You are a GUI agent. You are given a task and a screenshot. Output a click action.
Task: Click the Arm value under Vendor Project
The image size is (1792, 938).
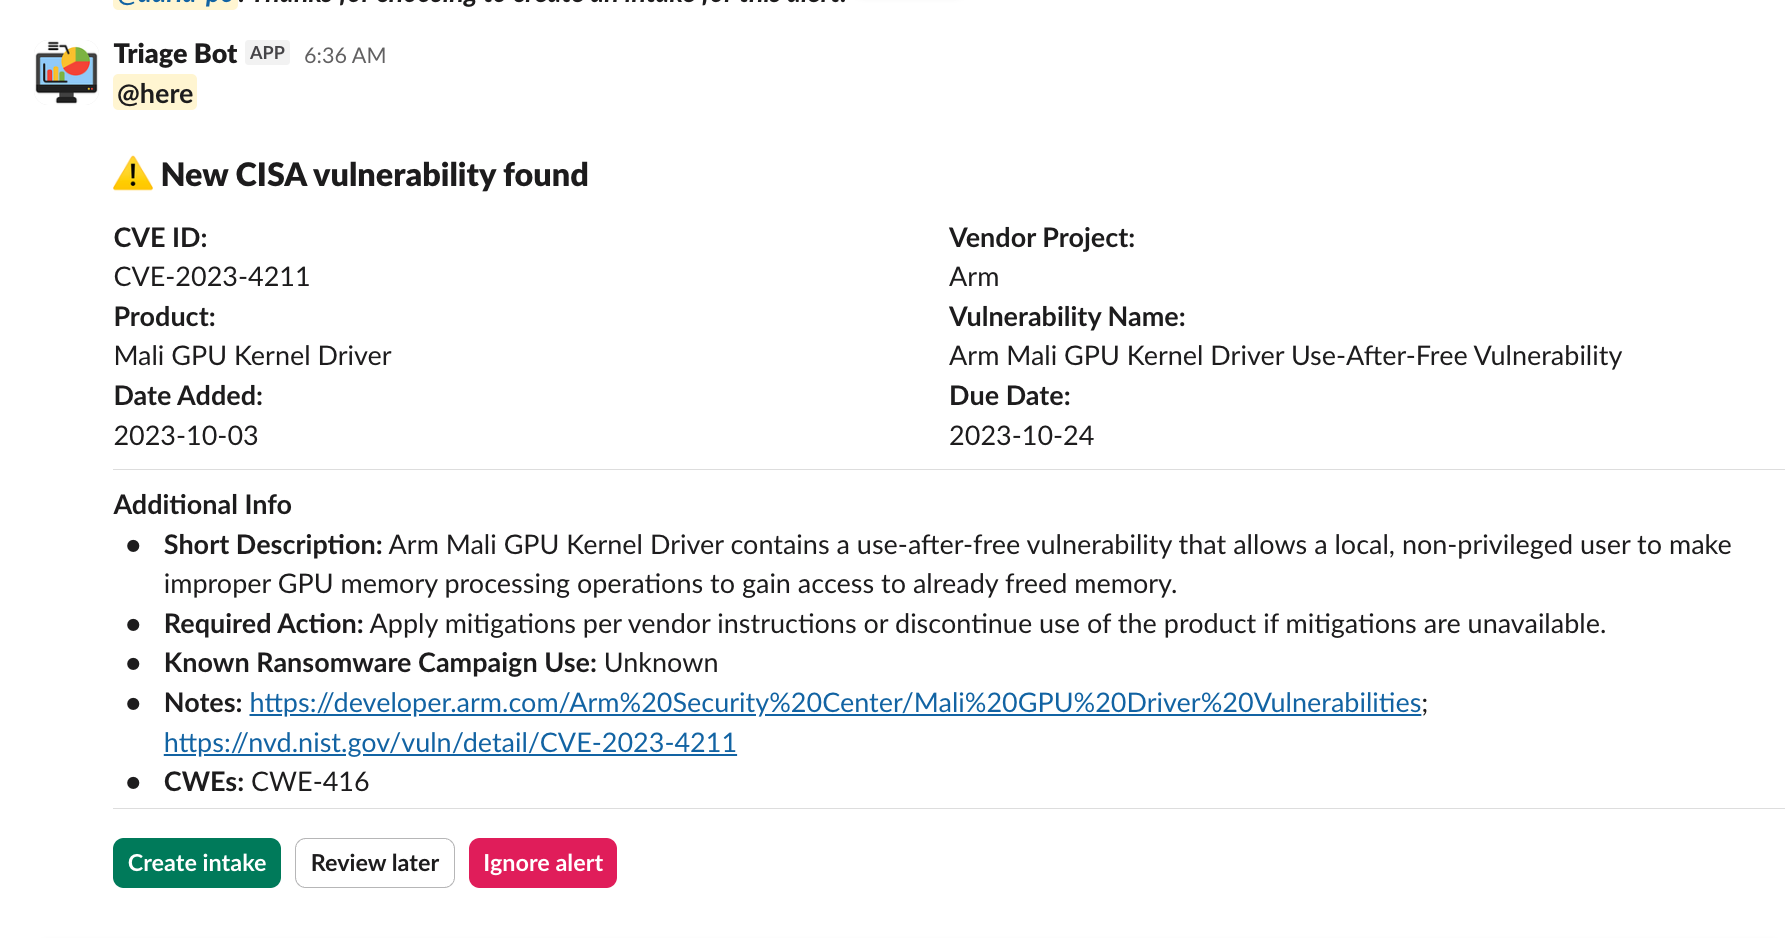973,277
